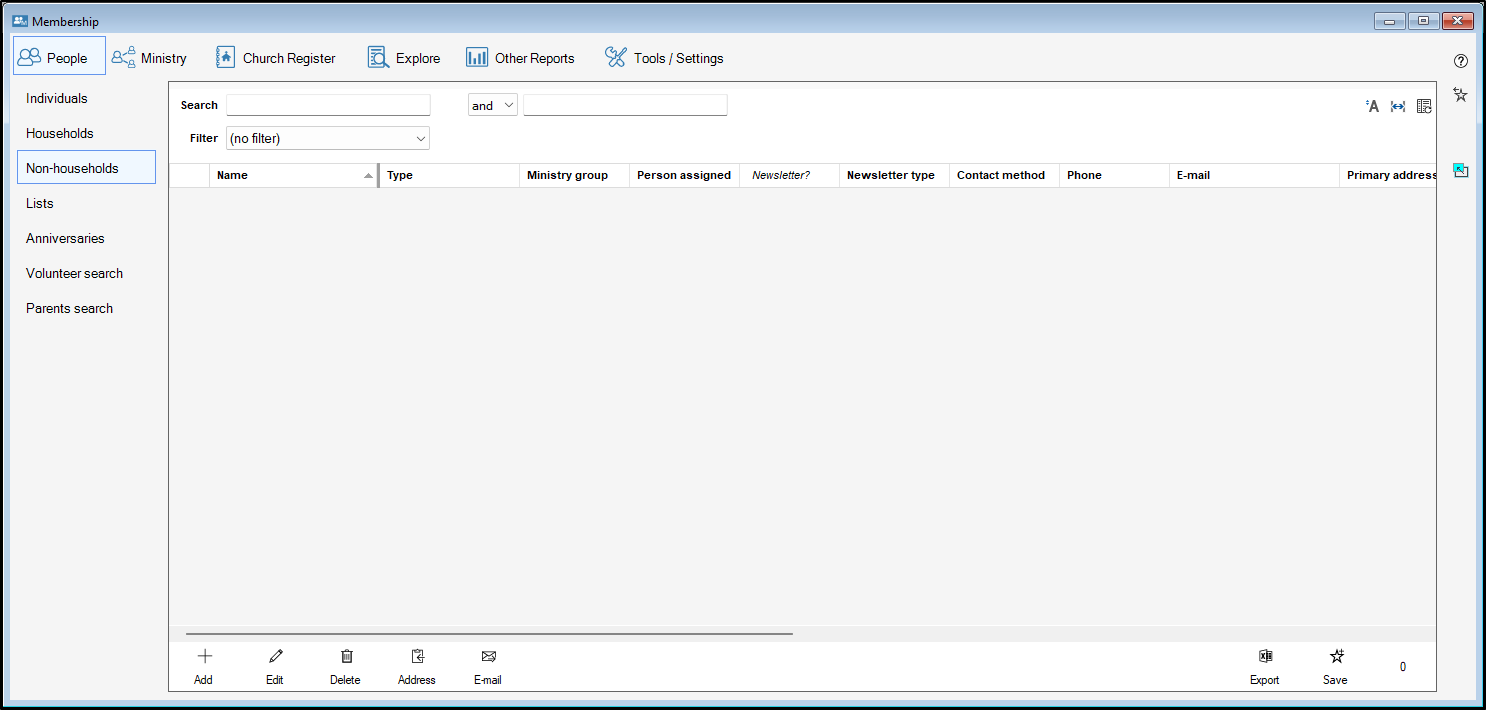Viewport: 1486px width, 710px height.
Task: Click the Add record plus icon
Action: (x=204, y=657)
